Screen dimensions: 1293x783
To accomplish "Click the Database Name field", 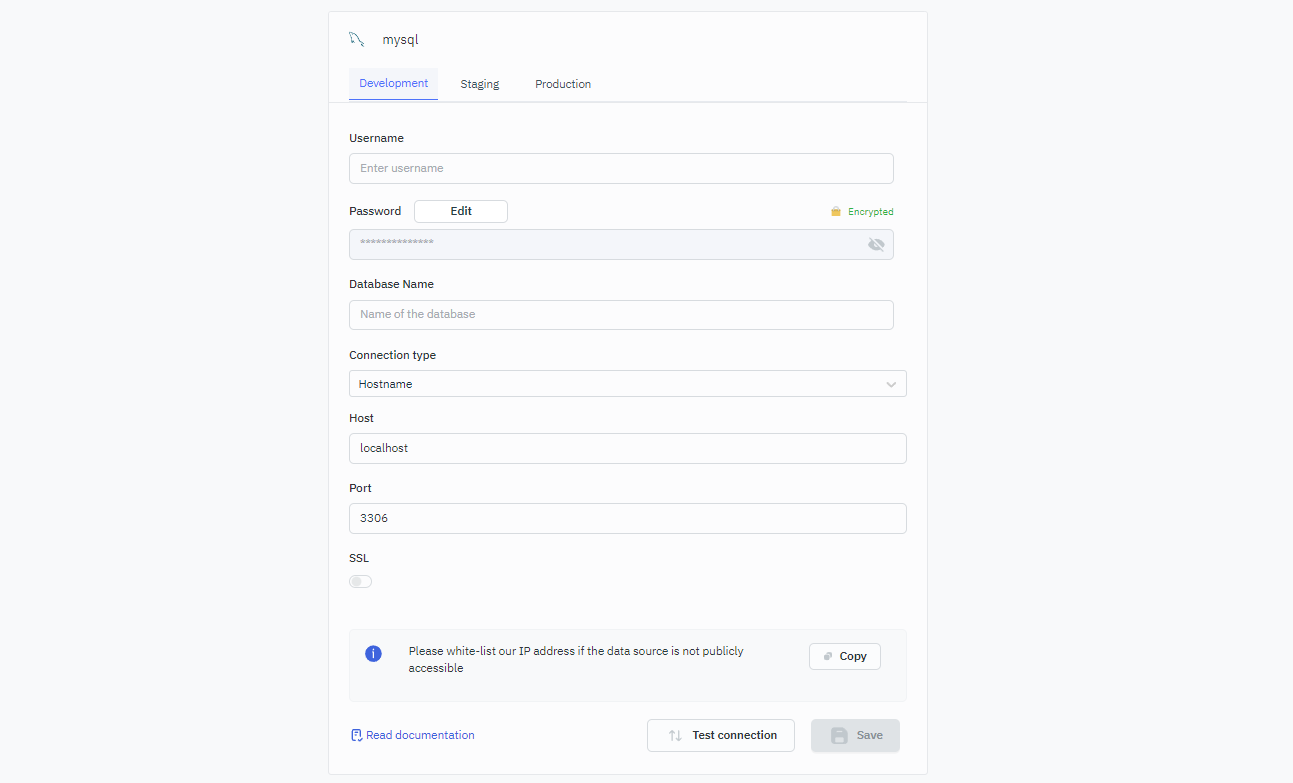I will click(x=621, y=314).
